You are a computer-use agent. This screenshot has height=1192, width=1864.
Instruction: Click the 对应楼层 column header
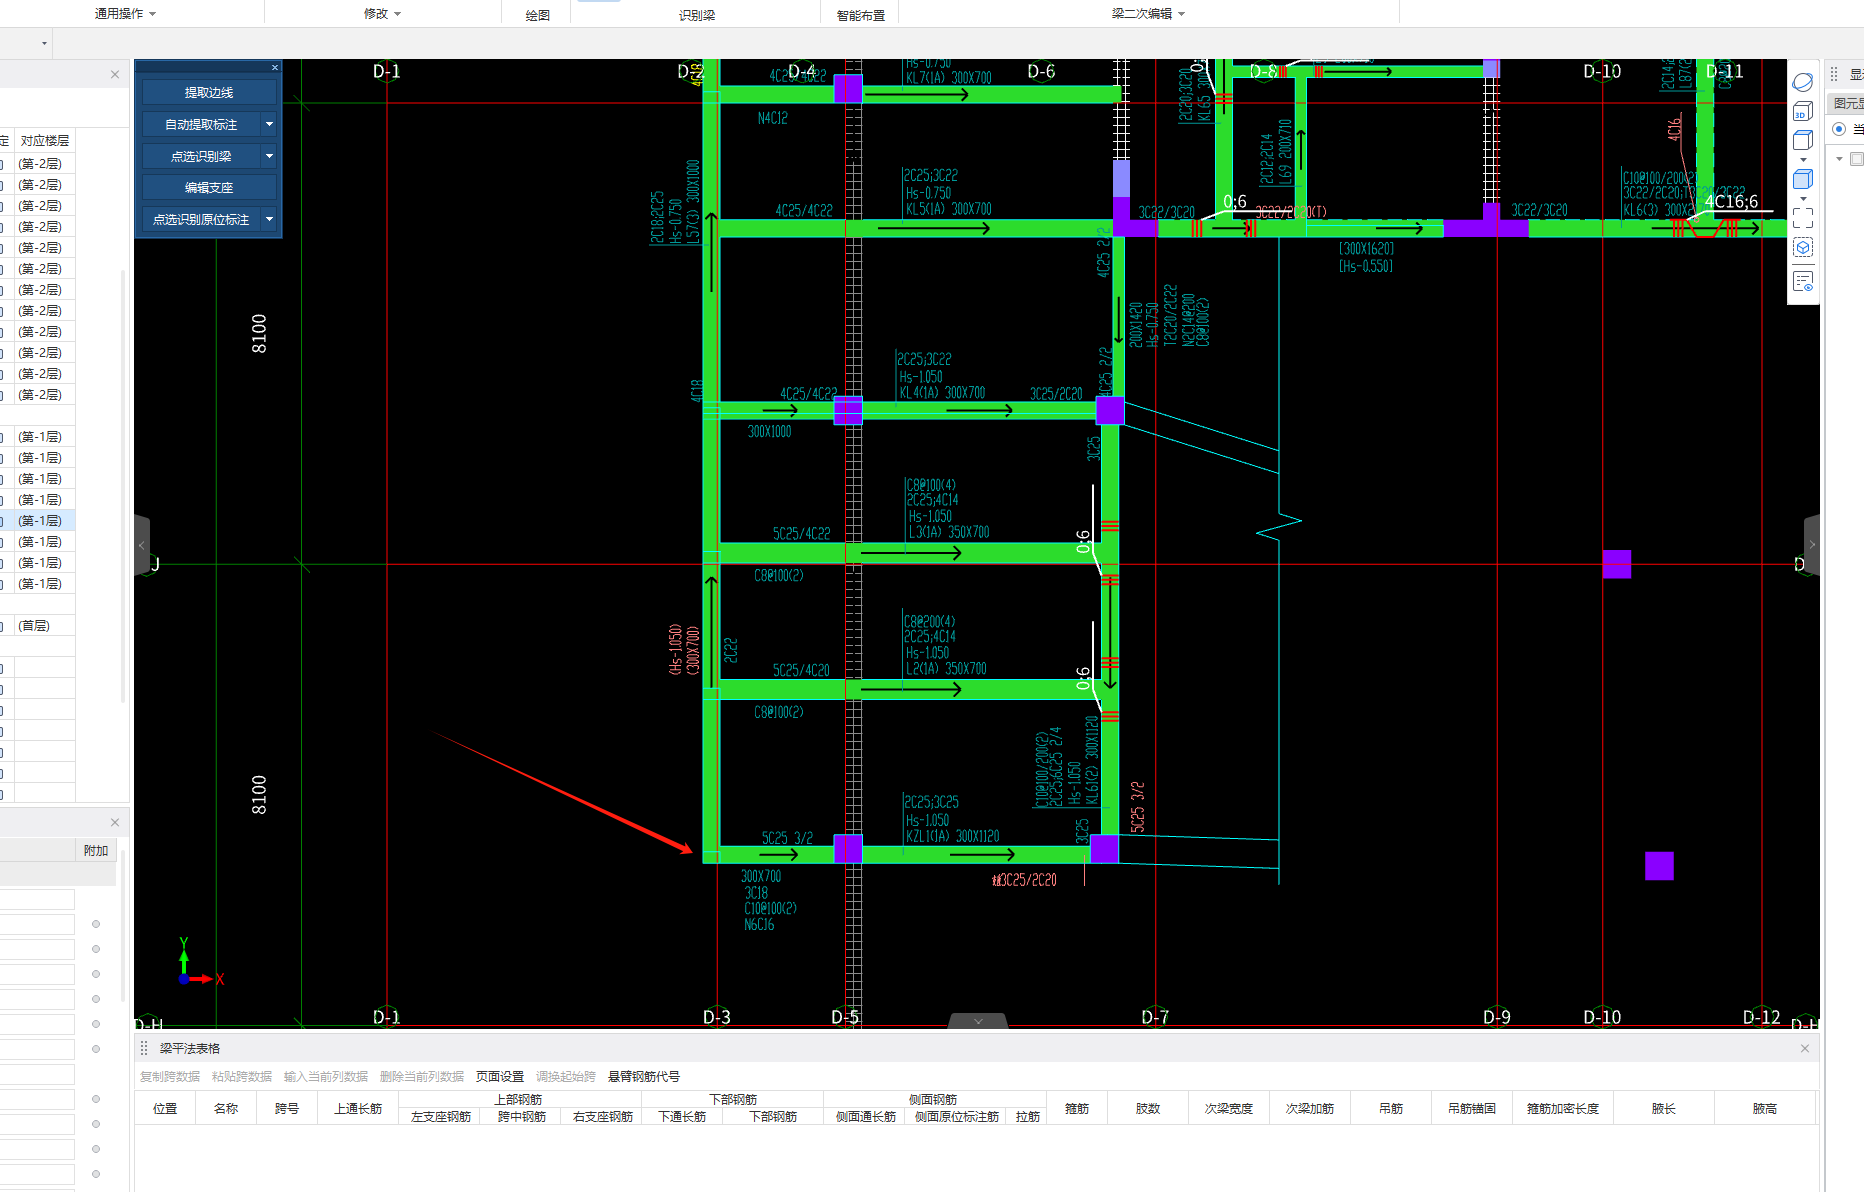pyautogui.click(x=45, y=140)
